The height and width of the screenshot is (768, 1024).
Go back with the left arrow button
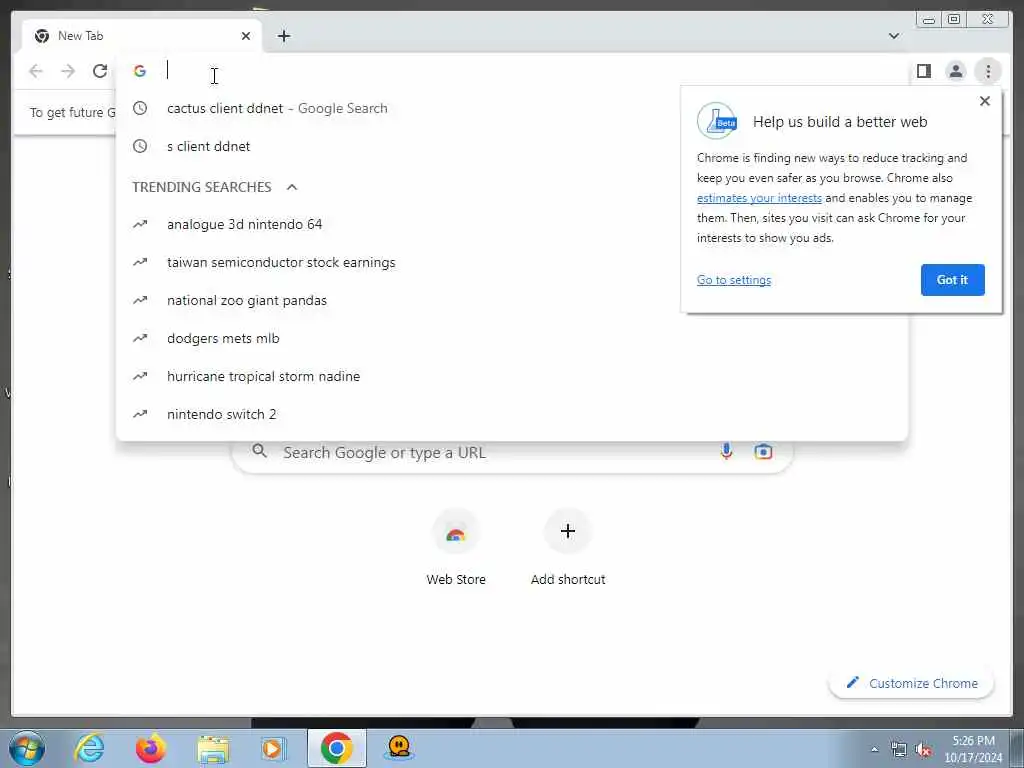point(36,71)
